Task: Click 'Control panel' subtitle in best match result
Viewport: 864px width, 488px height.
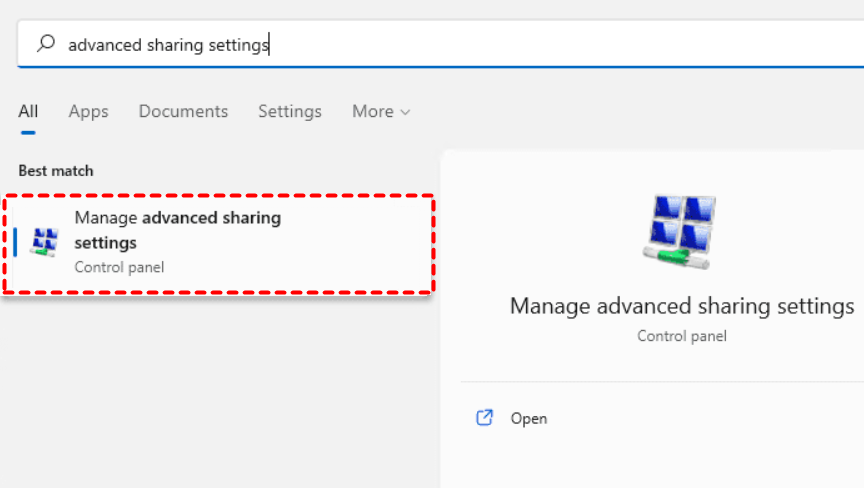Action: pyautogui.click(x=119, y=267)
